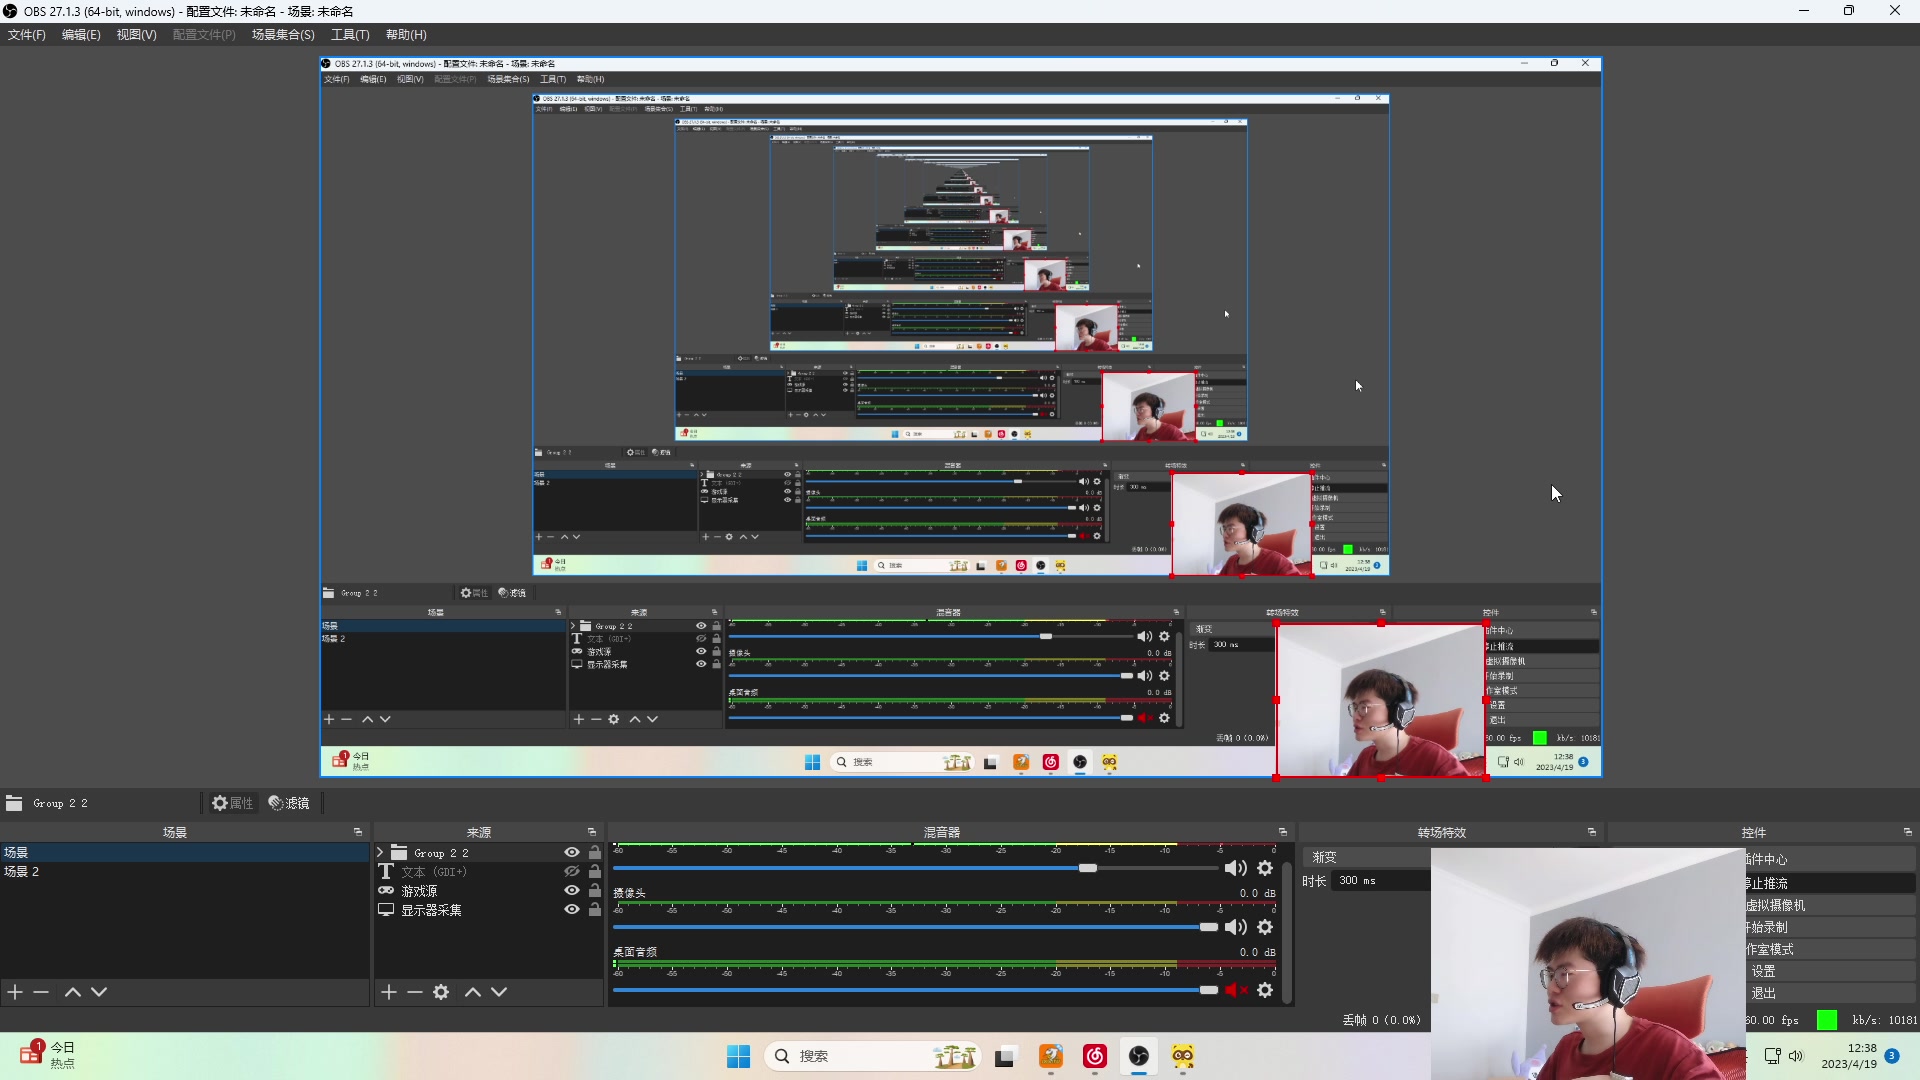Open the 工具(T) menu
Viewport: 1920px width, 1080px height.
(350, 35)
